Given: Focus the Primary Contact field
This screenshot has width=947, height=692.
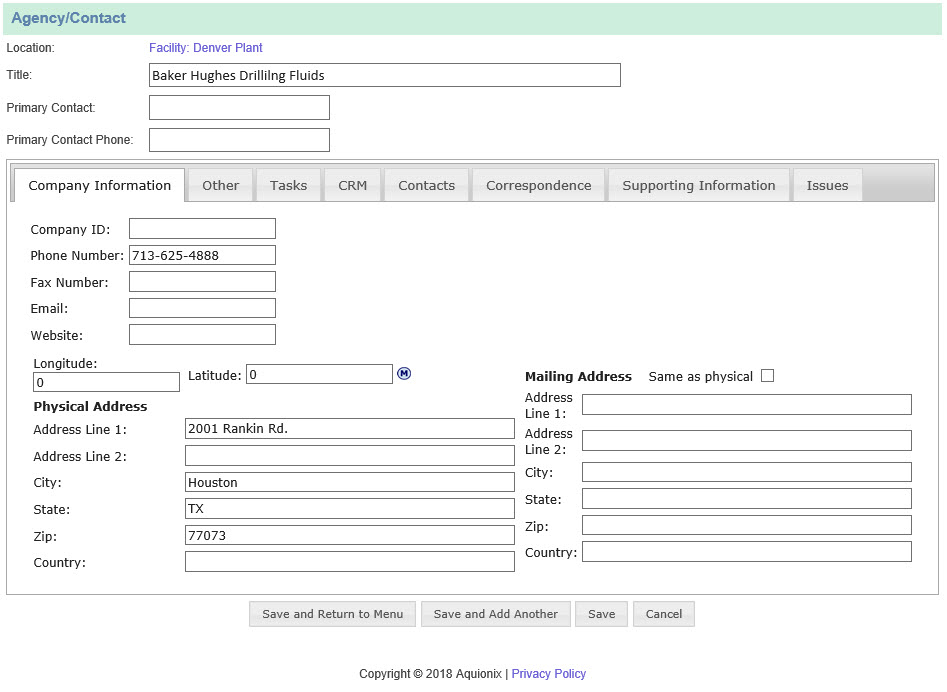Looking at the screenshot, I should click(239, 107).
